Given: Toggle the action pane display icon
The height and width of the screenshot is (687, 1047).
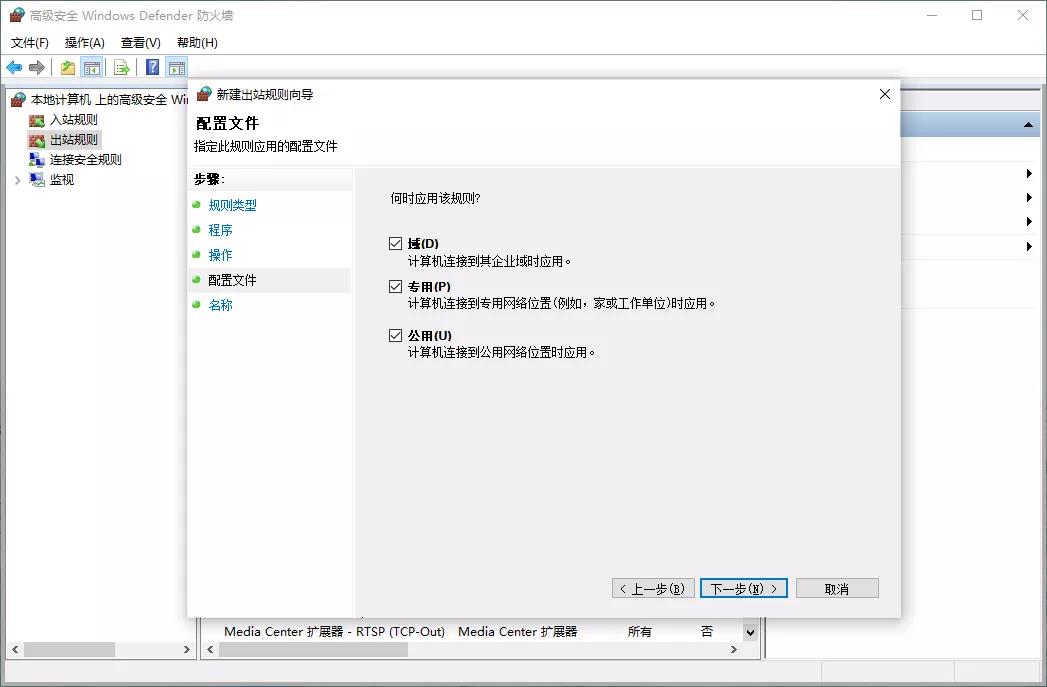Looking at the screenshot, I should click(177, 67).
